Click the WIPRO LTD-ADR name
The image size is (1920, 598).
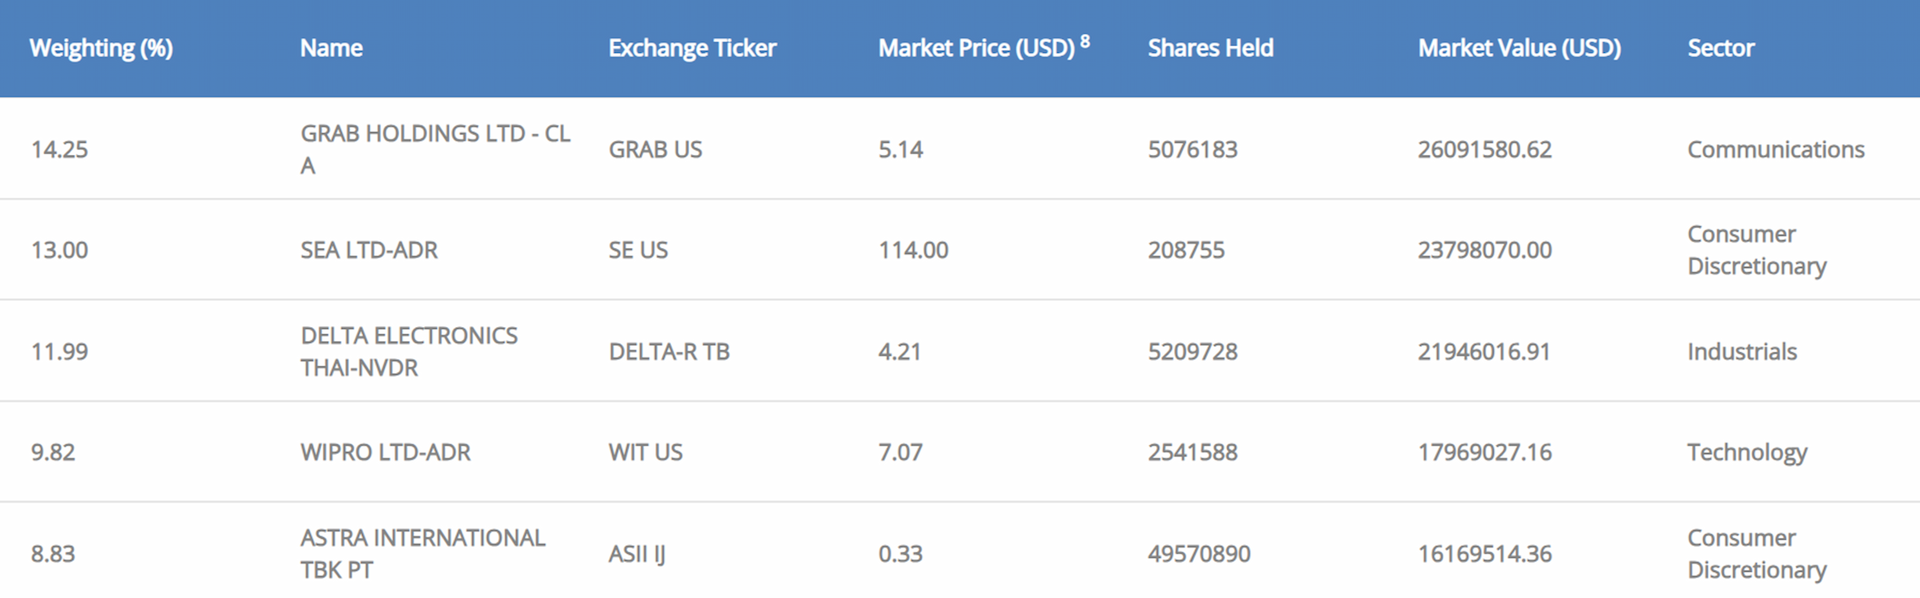[385, 452]
